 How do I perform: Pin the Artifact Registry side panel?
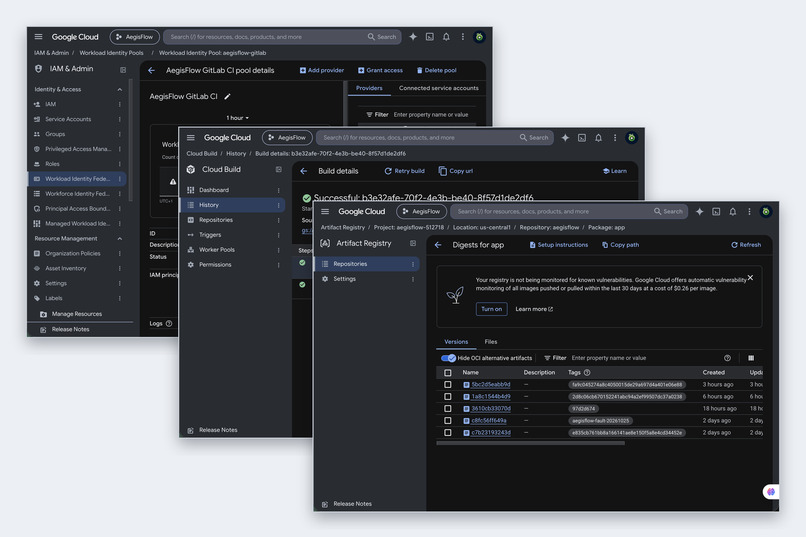pyautogui.click(x=413, y=243)
